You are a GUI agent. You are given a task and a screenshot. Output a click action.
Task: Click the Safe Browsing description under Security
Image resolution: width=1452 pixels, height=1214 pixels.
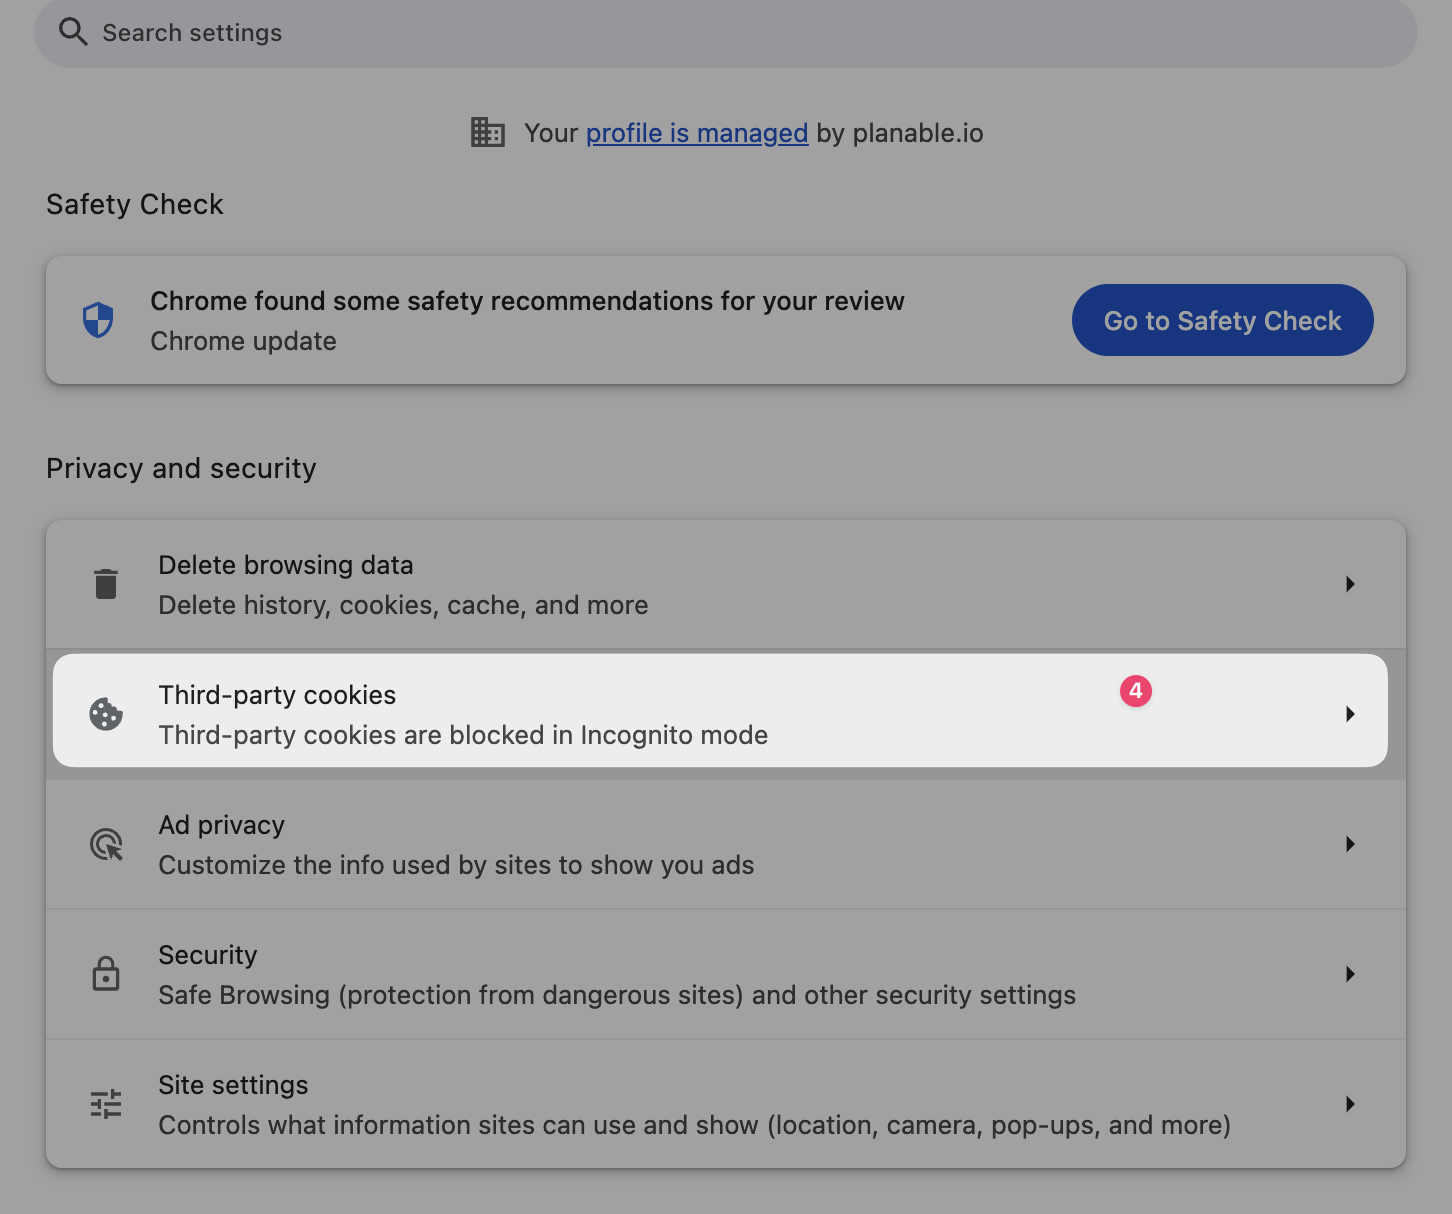(x=616, y=995)
